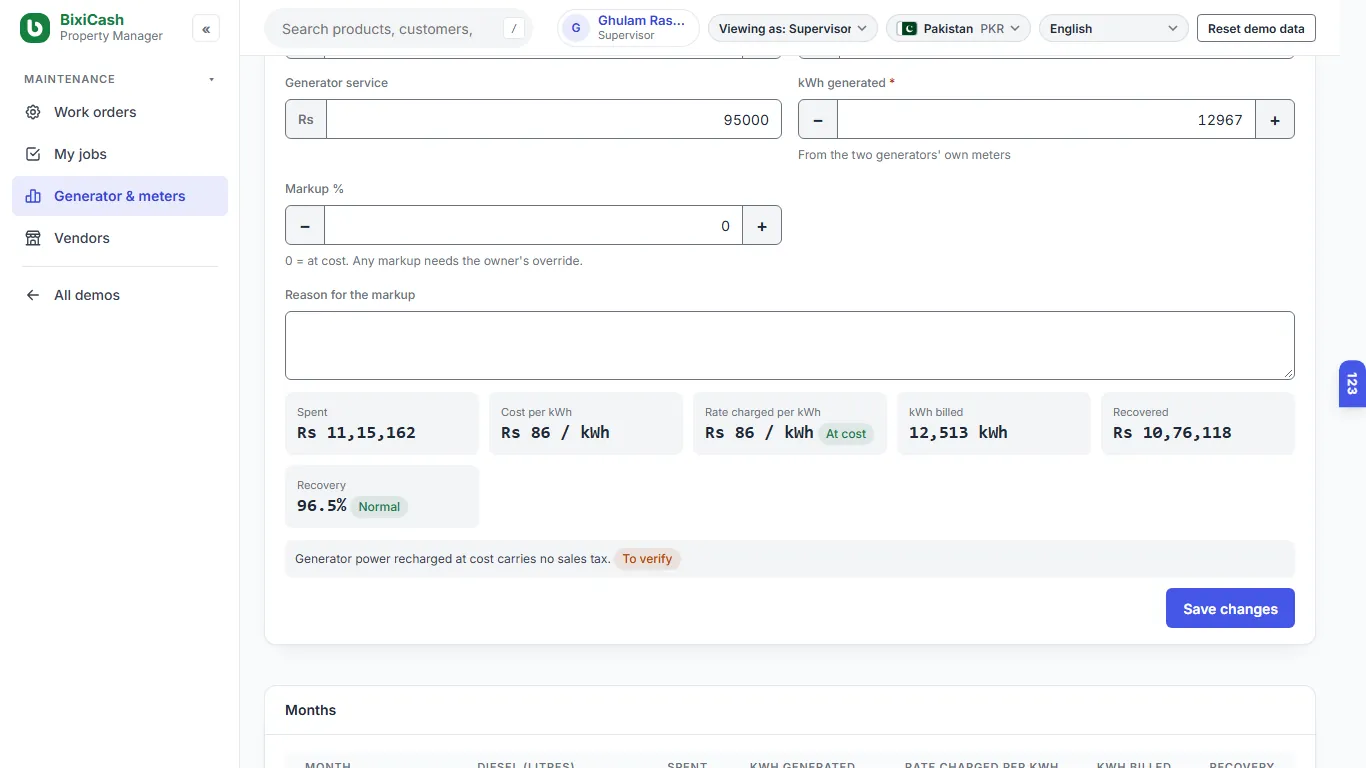Screen dimensions: 1366x768
Task: Click the BixiCash logo icon
Action: pyautogui.click(x=35, y=28)
